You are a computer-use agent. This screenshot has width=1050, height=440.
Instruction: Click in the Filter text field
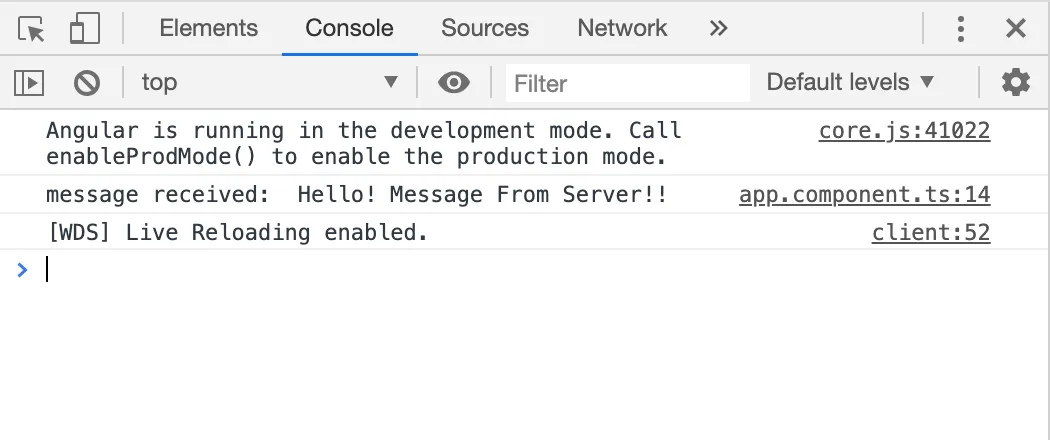[628, 83]
